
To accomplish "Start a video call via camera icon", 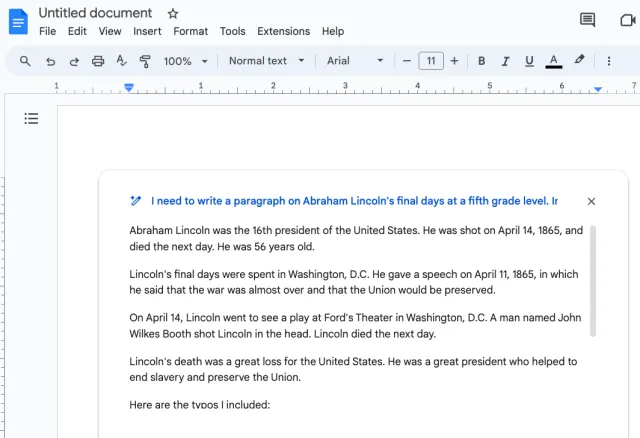I will pyautogui.click(x=628, y=20).
